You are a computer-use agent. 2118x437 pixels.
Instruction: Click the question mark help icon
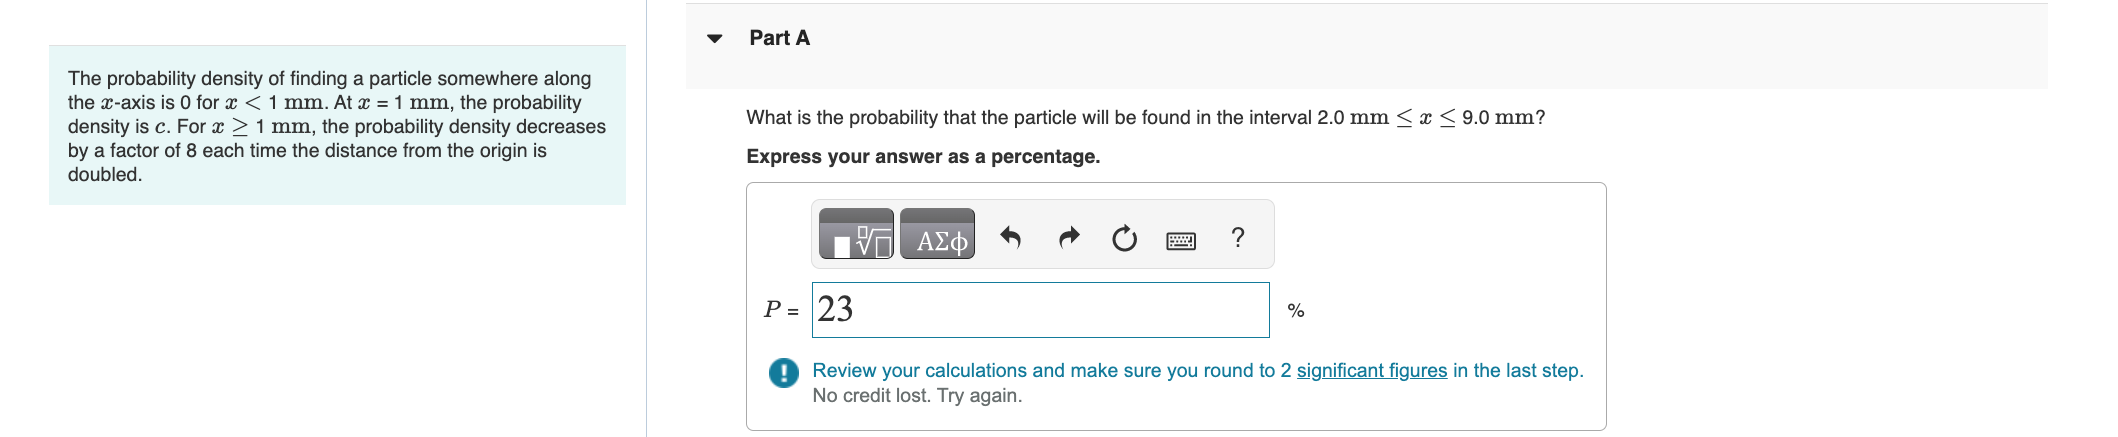pos(1238,237)
